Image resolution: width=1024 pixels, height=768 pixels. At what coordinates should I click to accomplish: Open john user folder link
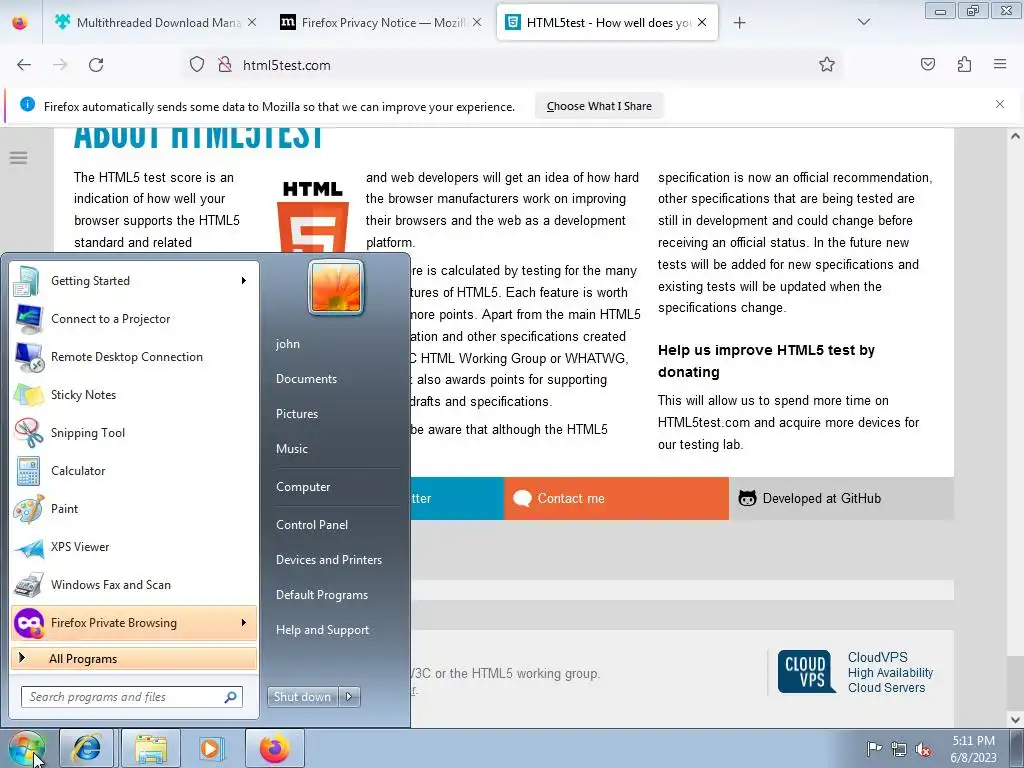click(x=288, y=344)
